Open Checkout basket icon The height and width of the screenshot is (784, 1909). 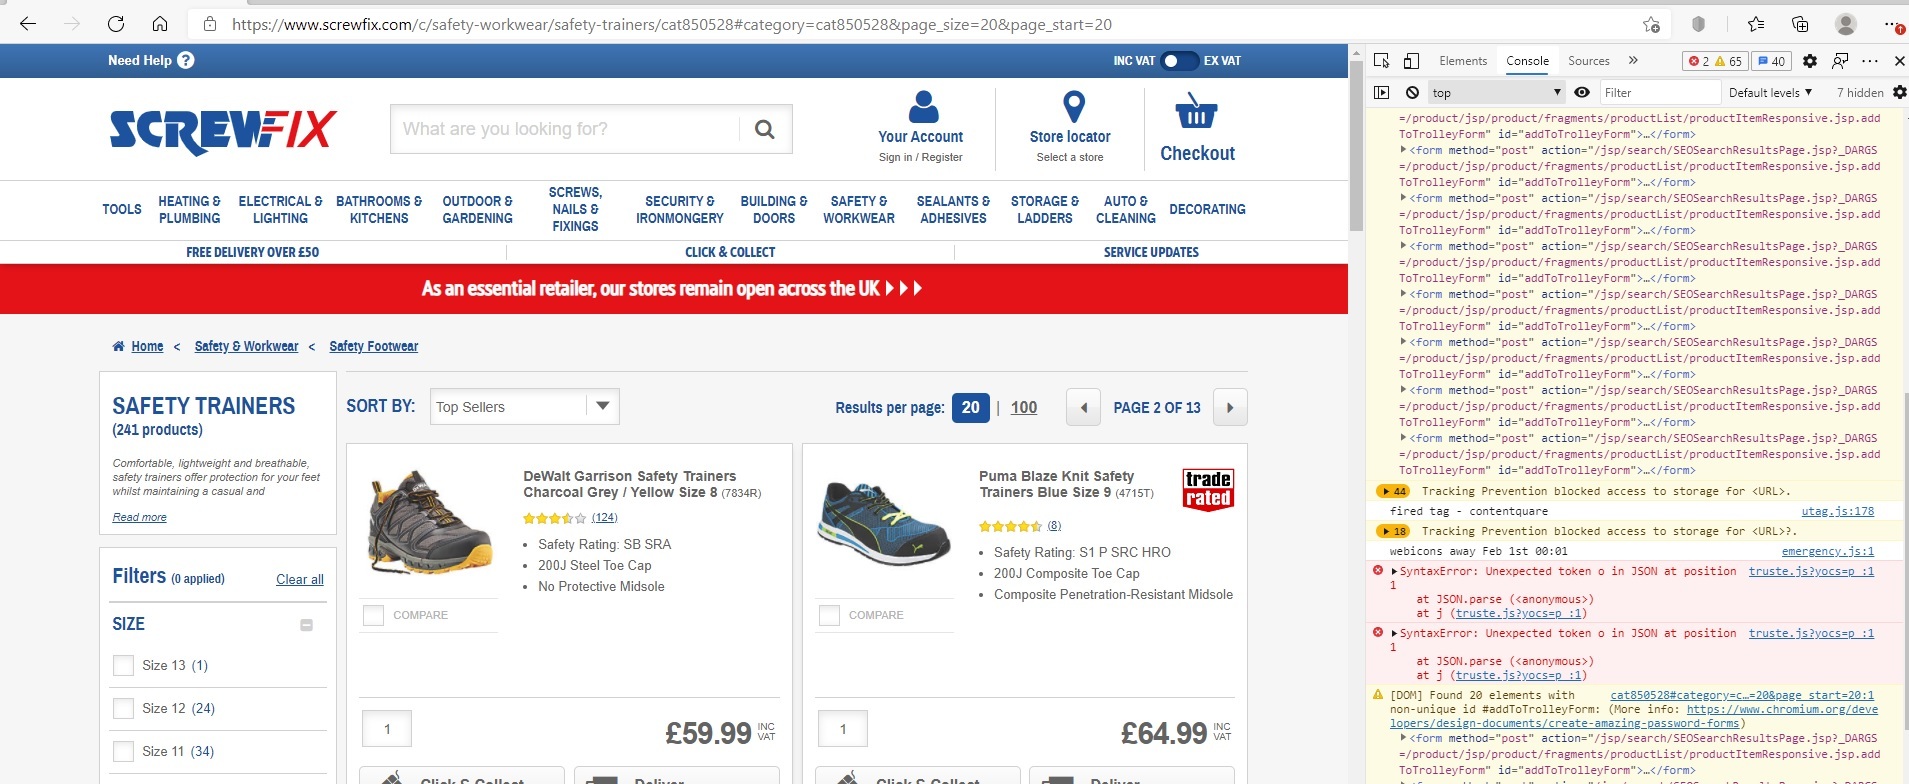point(1196,111)
